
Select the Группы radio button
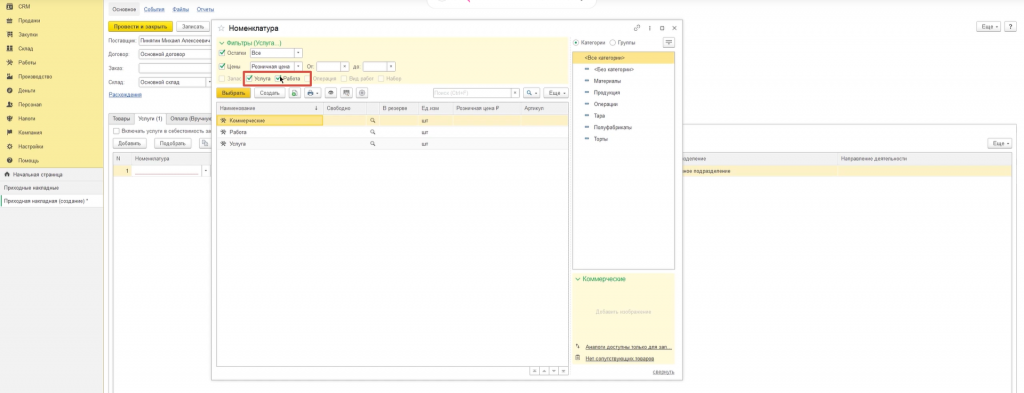[613, 42]
